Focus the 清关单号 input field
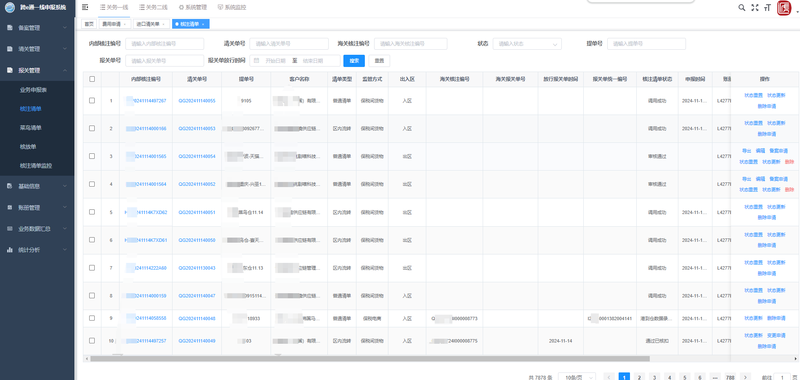This screenshot has width=800, height=380. (x=289, y=44)
